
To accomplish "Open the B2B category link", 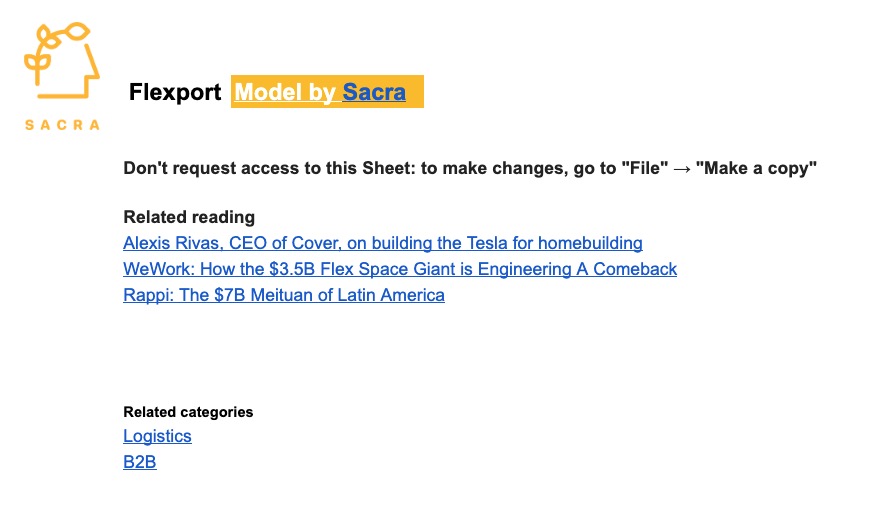I will click(x=140, y=462).
